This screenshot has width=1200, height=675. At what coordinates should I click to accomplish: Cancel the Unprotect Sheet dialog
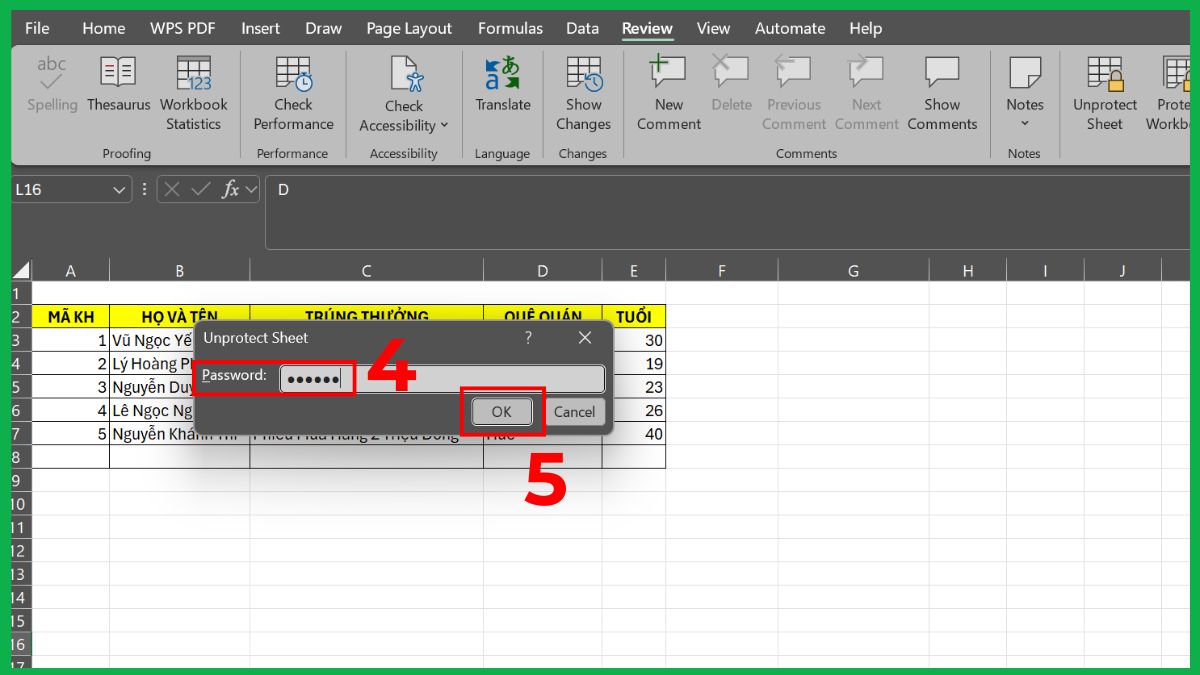pos(575,411)
